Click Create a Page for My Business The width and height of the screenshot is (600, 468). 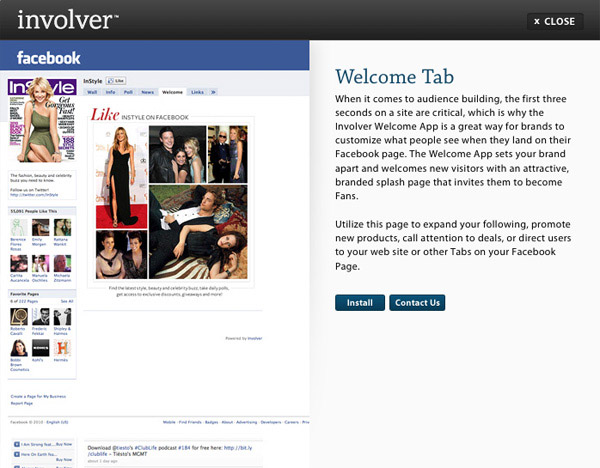[x=38, y=396]
